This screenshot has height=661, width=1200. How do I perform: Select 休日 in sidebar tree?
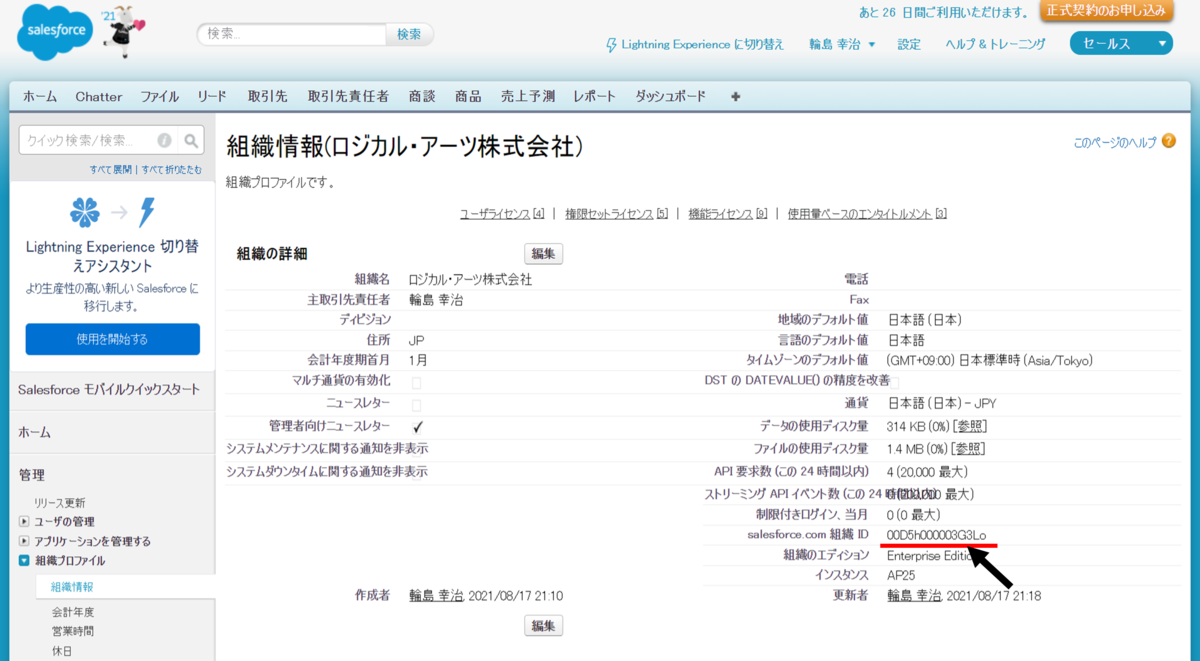click(x=63, y=651)
